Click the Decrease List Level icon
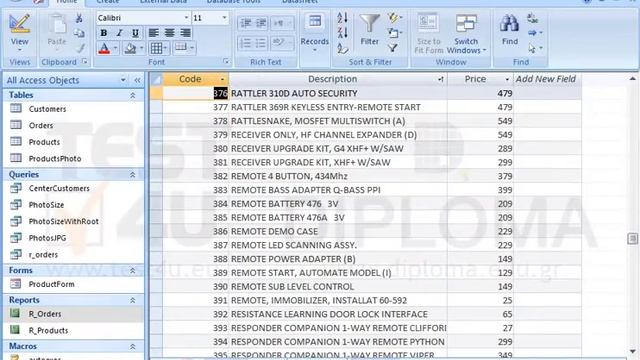640x360 pixels. 246,23
